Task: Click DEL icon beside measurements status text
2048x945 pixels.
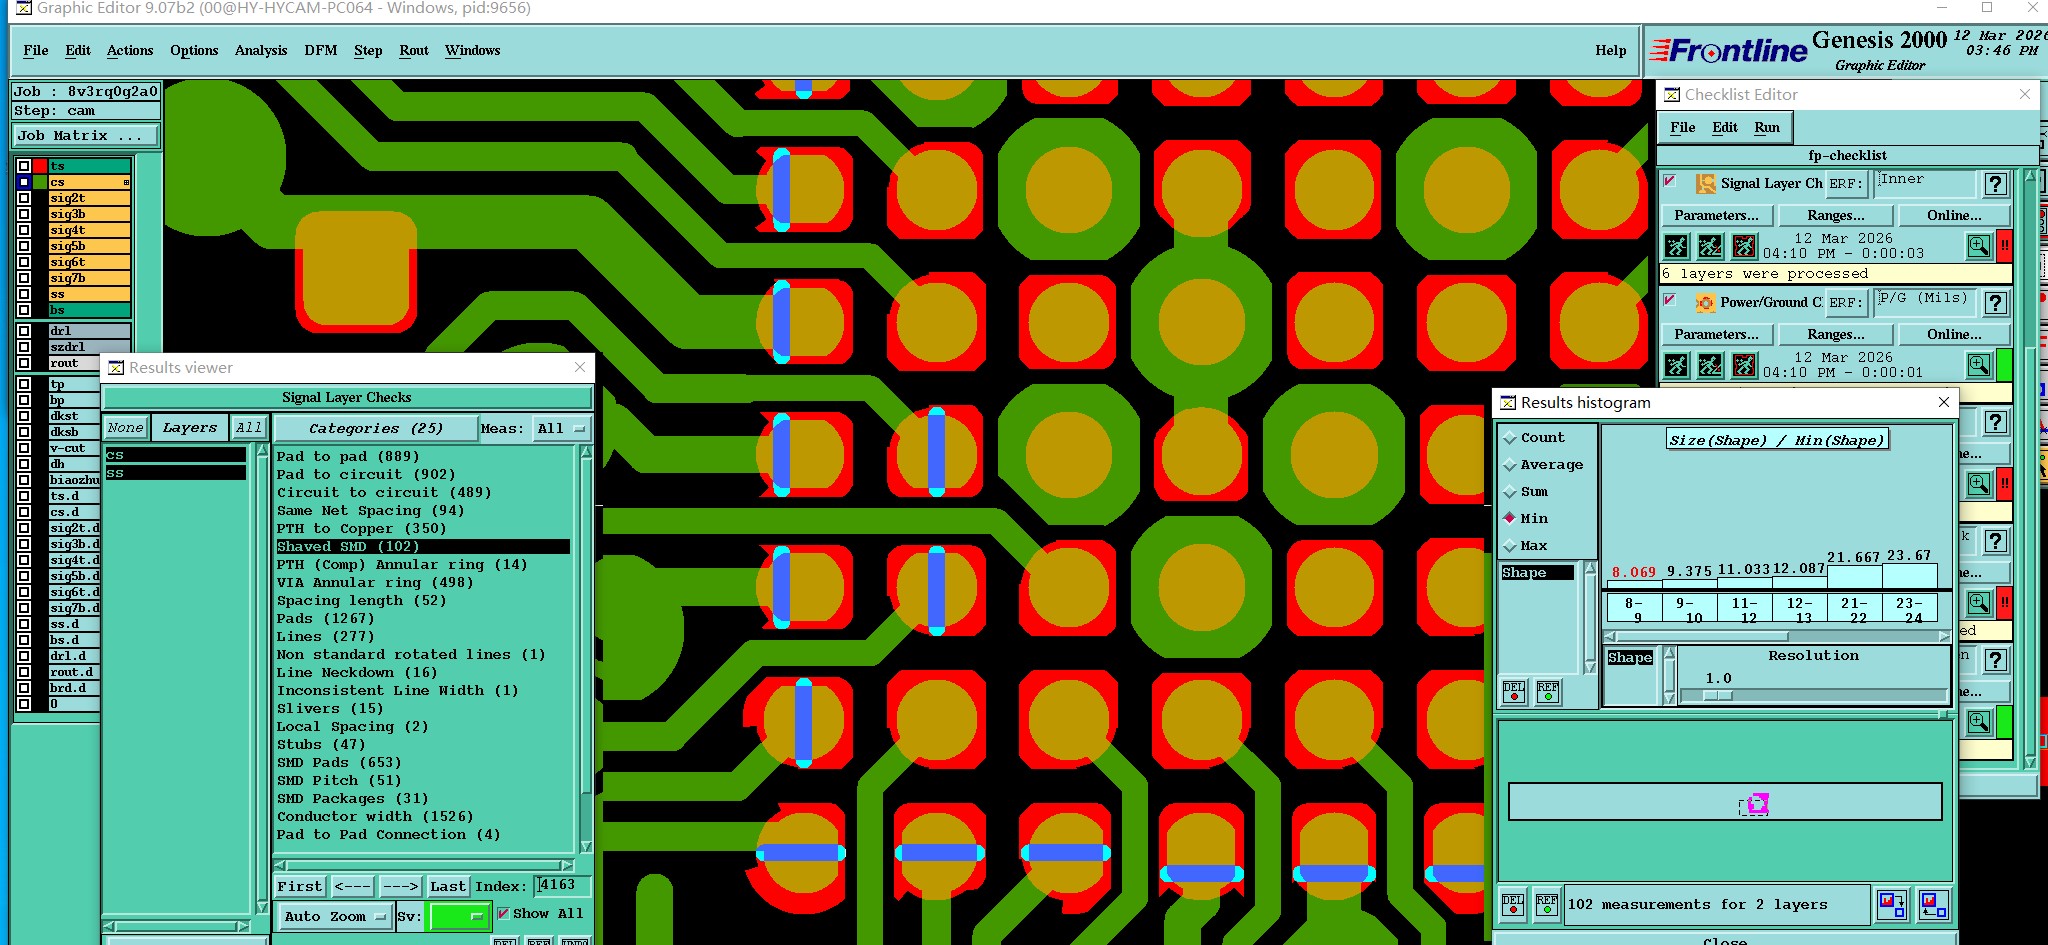Action: (1513, 905)
